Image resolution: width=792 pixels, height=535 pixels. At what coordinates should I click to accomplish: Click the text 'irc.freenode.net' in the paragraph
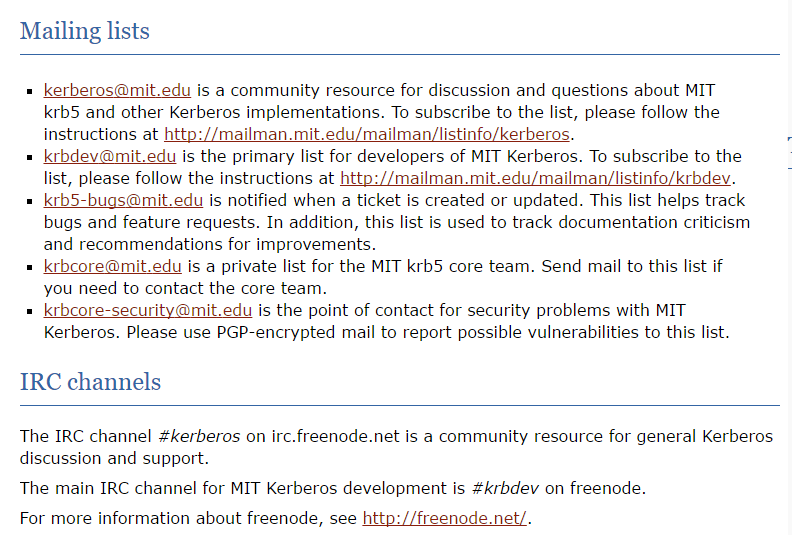[x=335, y=436]
